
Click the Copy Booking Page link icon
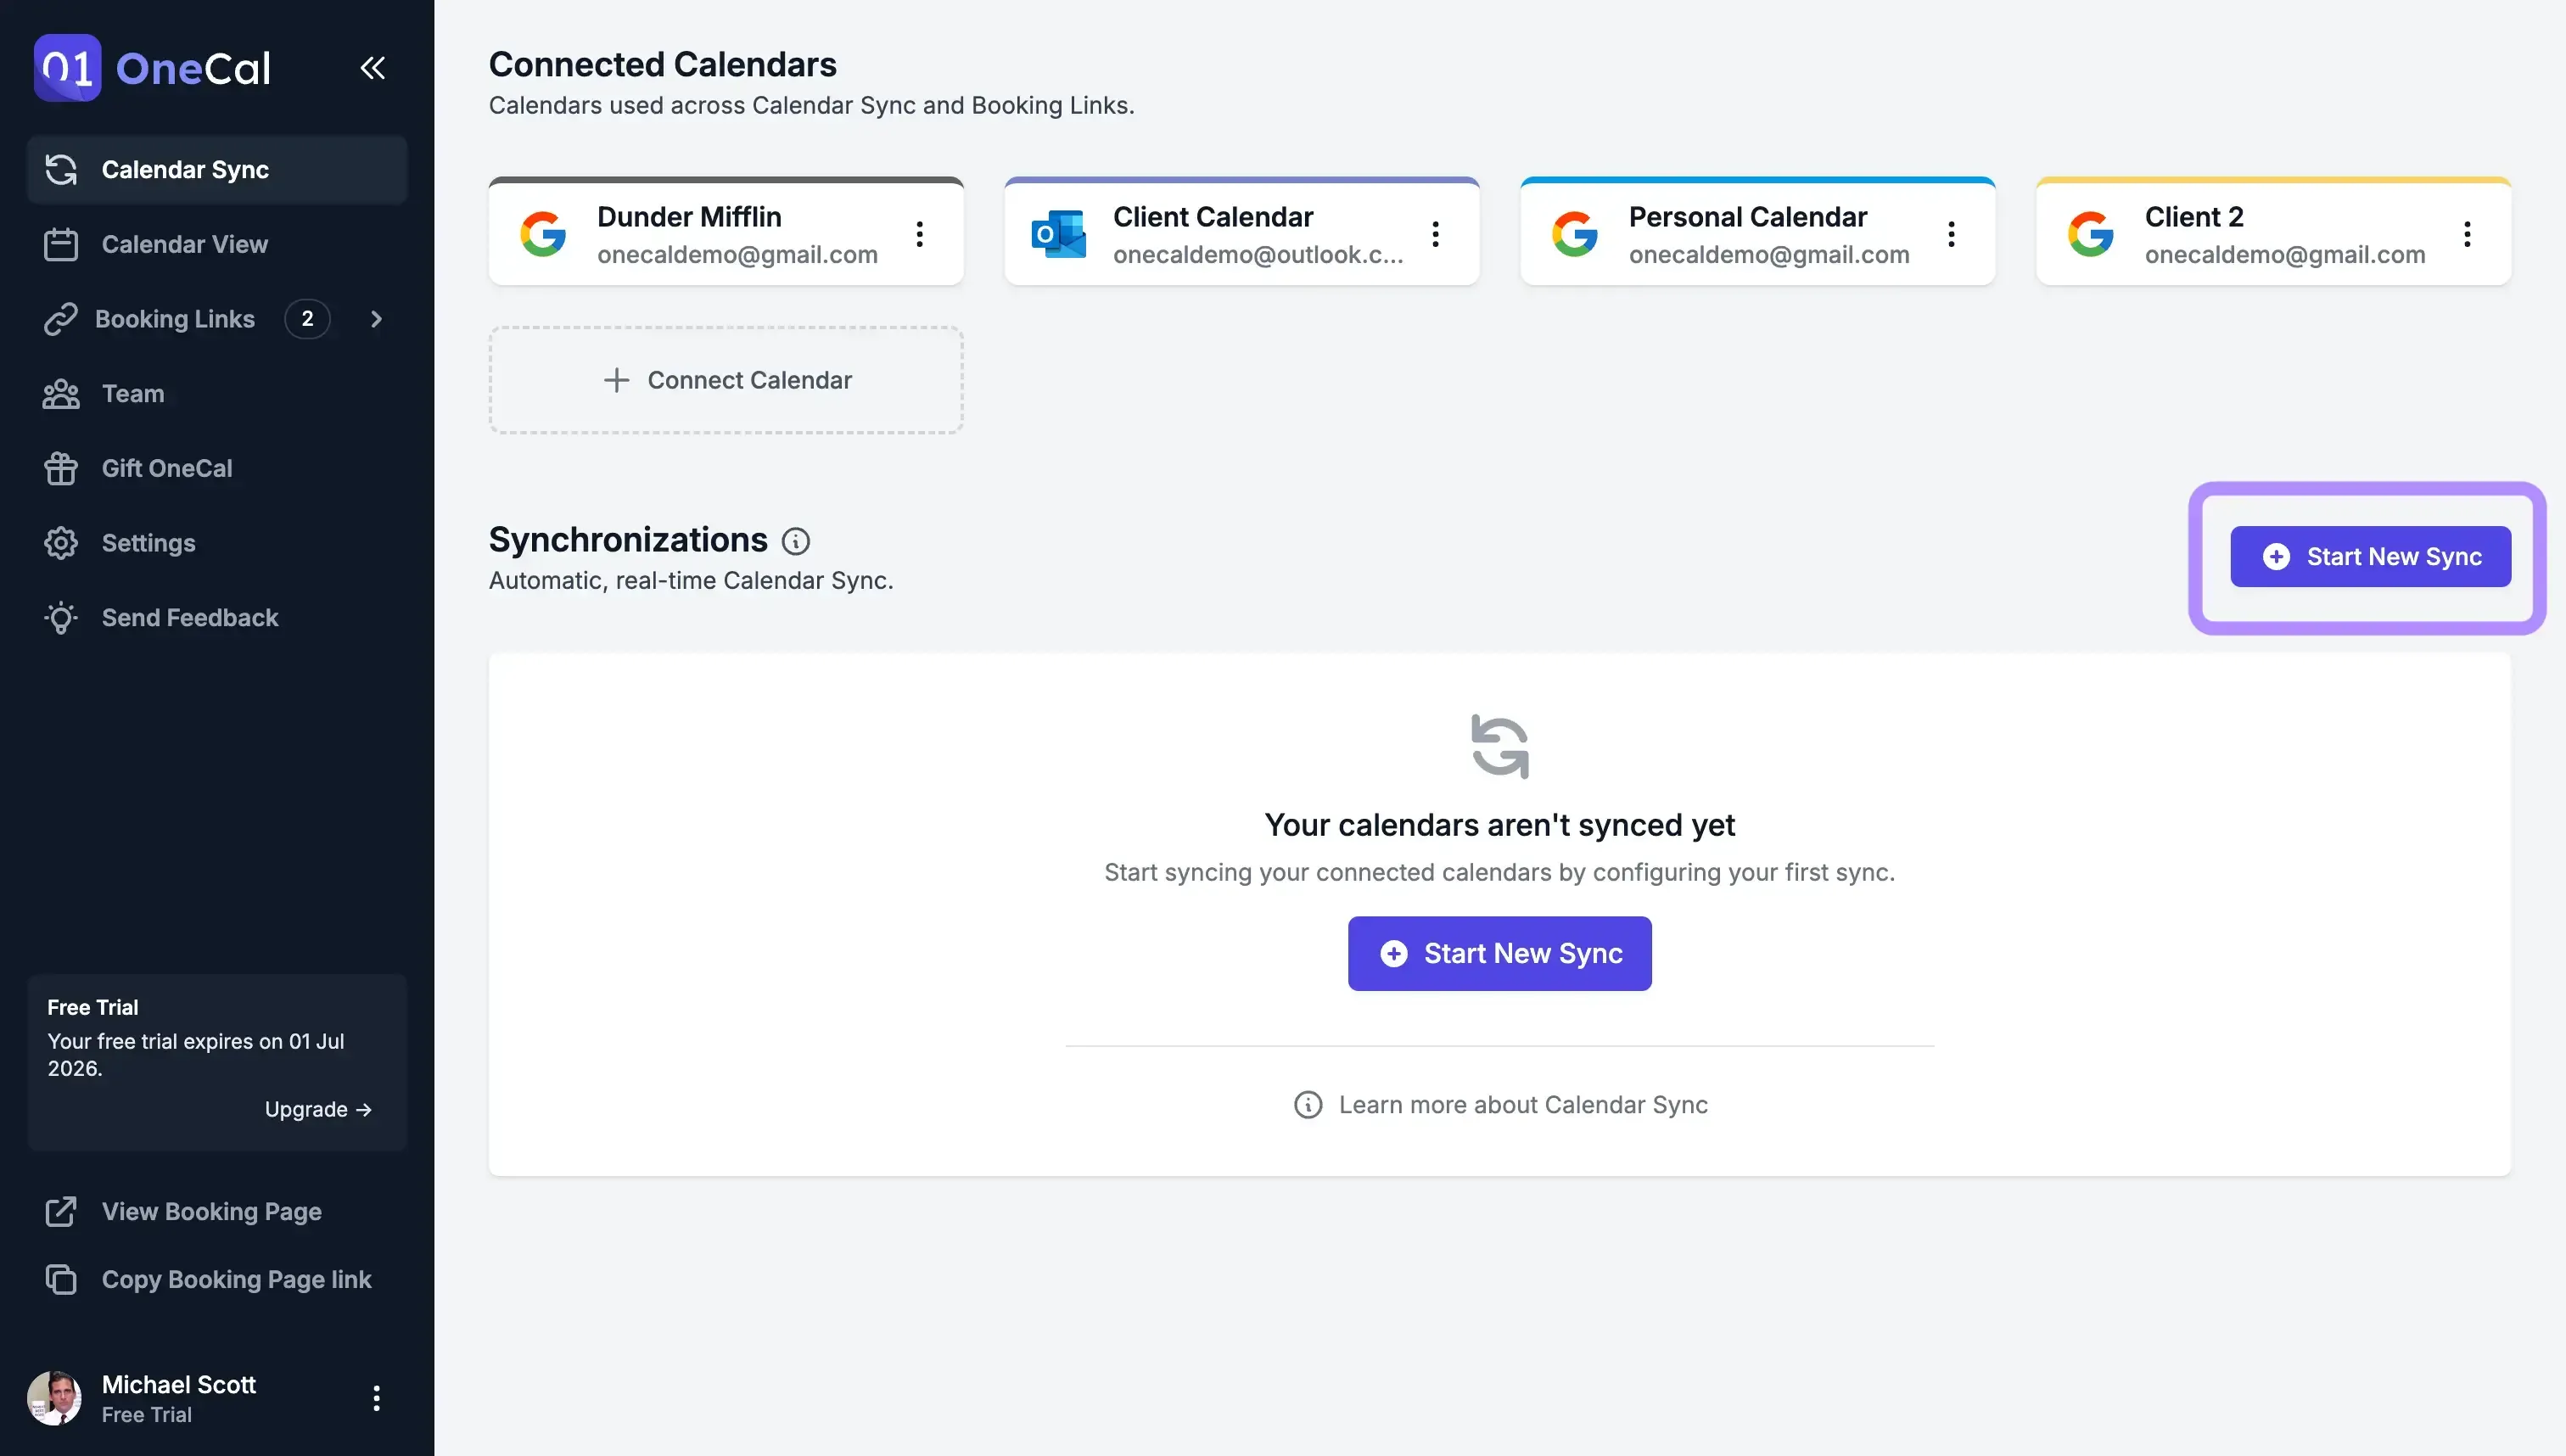[x=60, y=1279]
